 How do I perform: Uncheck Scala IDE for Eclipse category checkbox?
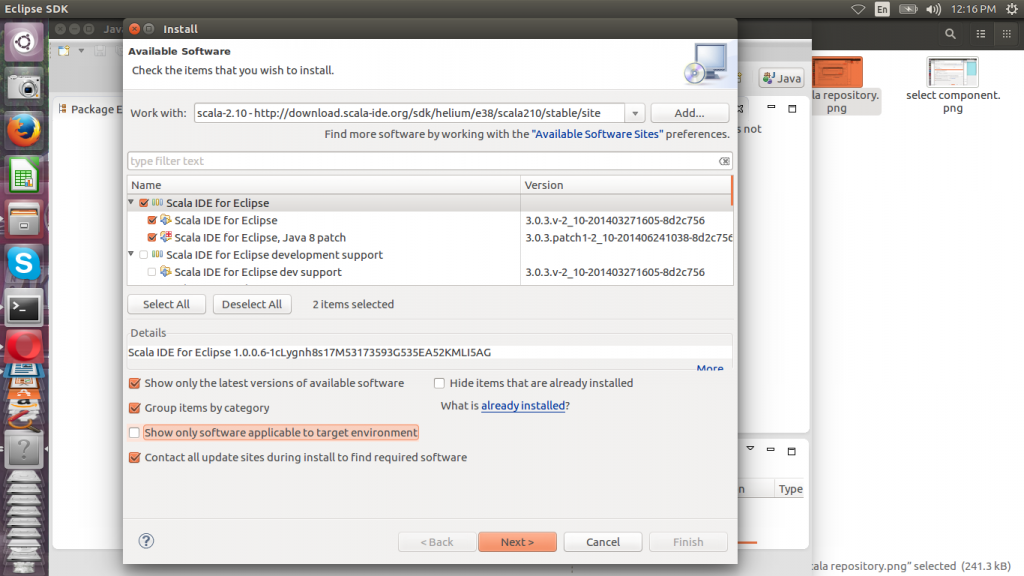pos(144,203)
